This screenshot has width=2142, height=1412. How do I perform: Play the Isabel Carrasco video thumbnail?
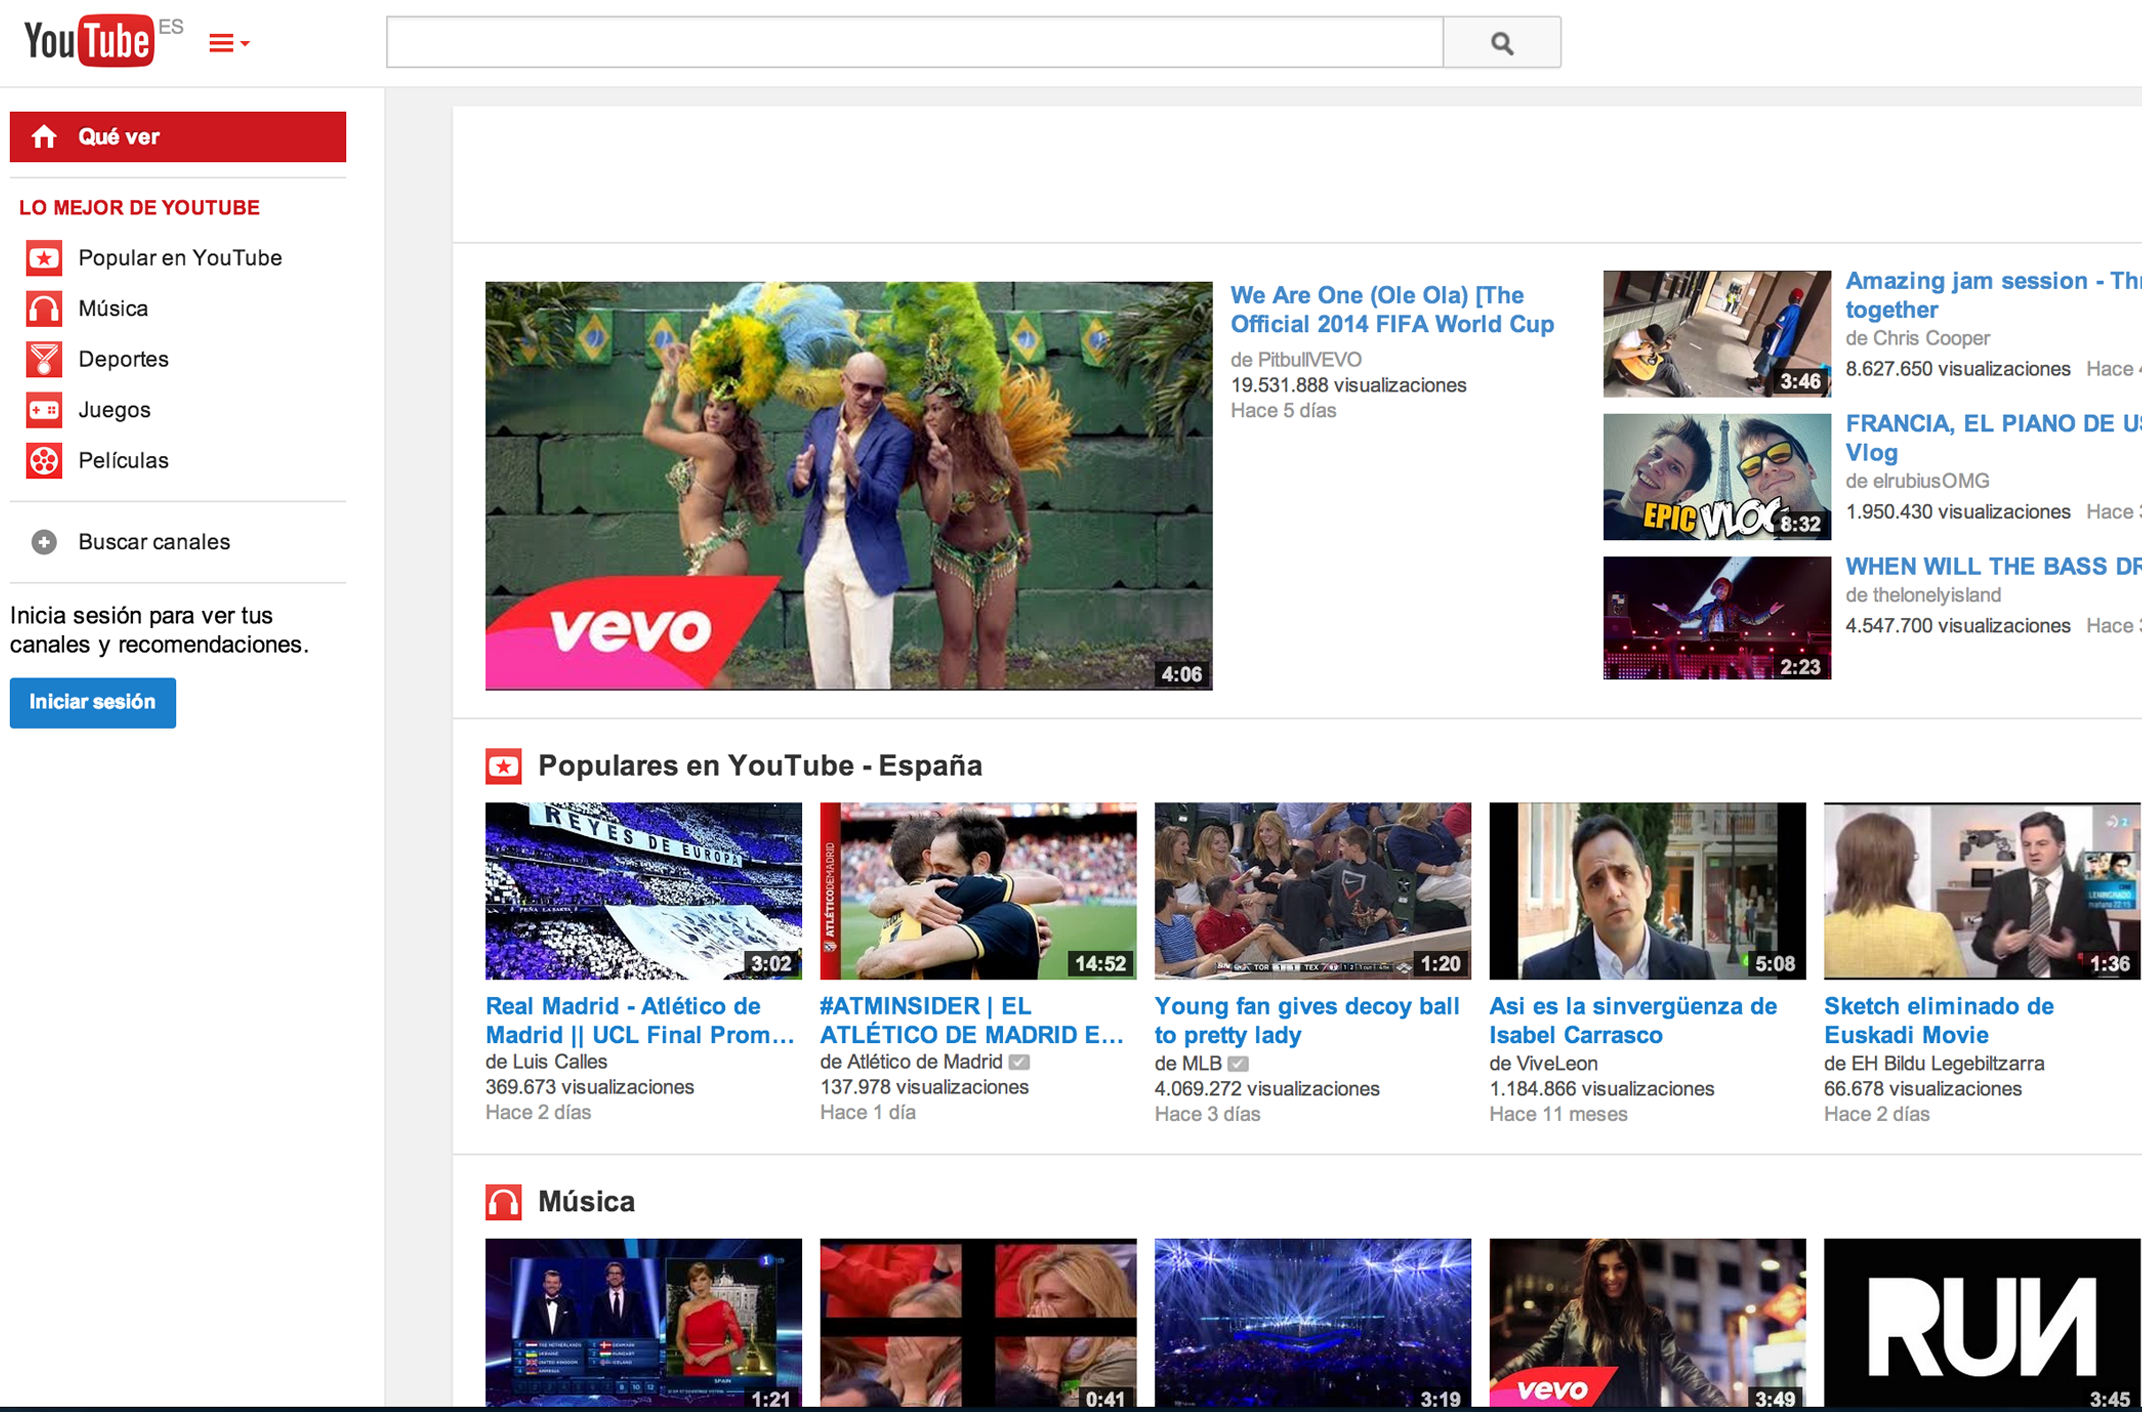[x=1647, y=890]
